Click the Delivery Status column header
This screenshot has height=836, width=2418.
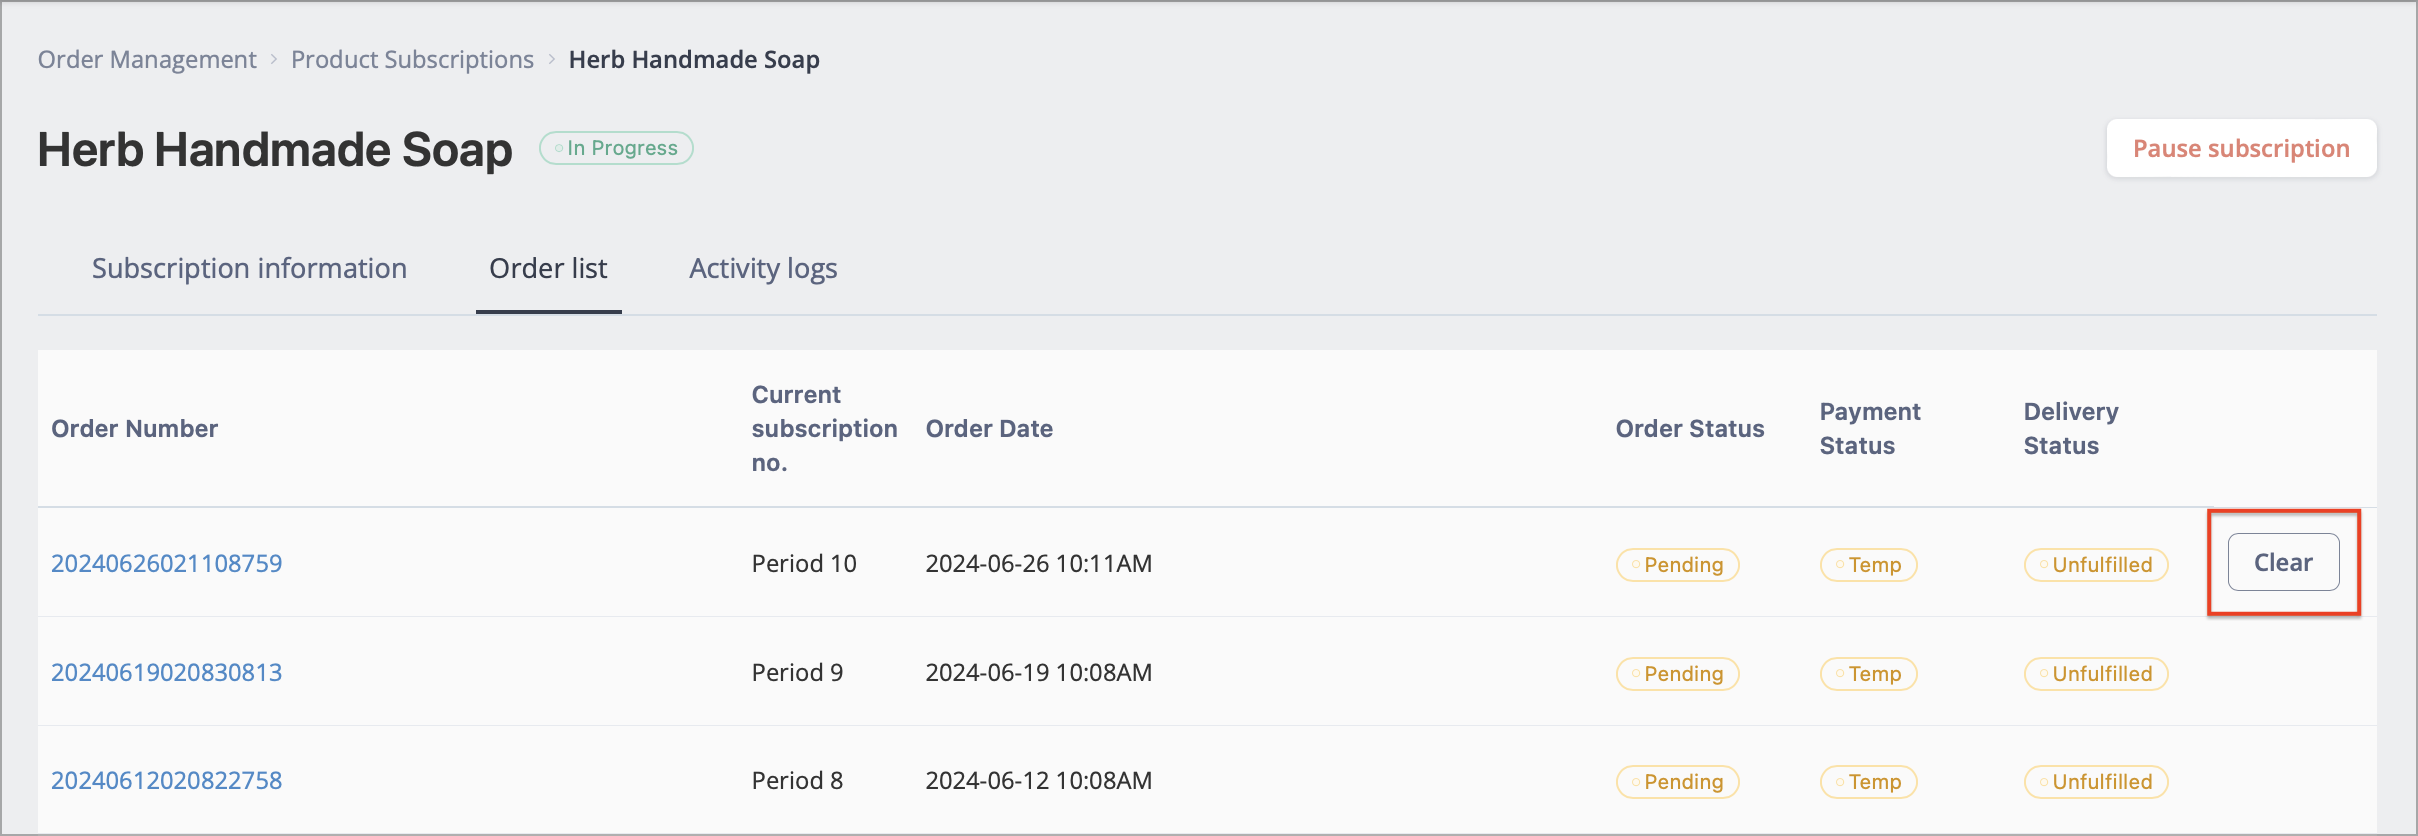[x=2071, y=428]
